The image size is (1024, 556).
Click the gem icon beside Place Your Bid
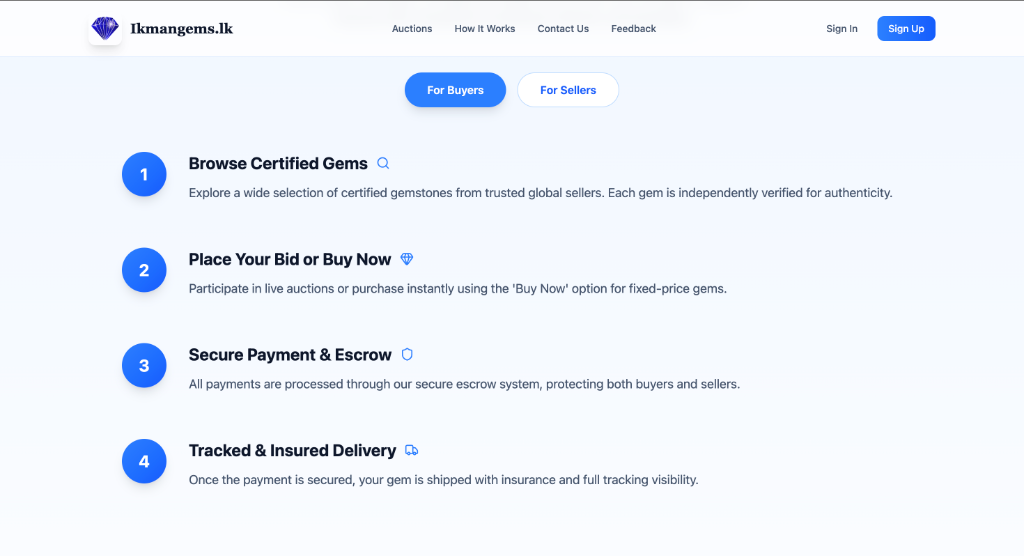(x=407, y=259)
